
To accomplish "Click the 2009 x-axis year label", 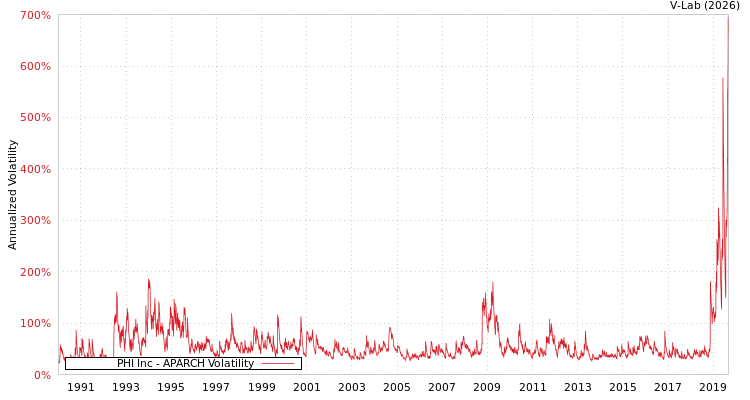I will coord(487,387).
